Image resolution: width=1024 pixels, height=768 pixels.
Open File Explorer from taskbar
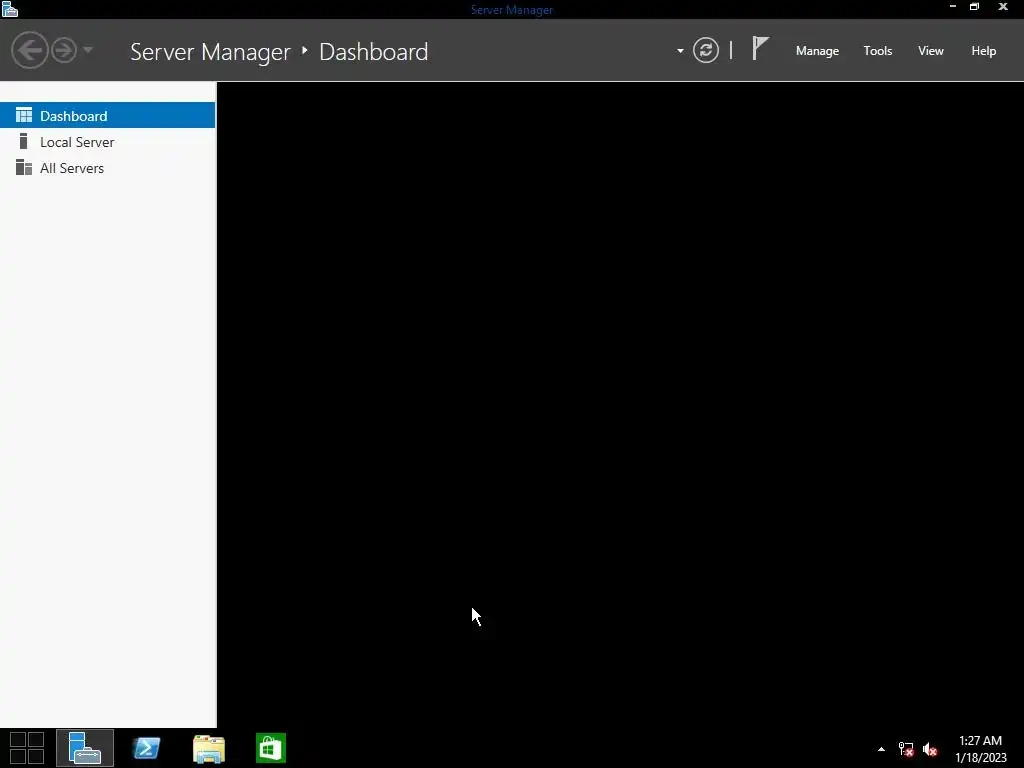[x=209, y=748]
